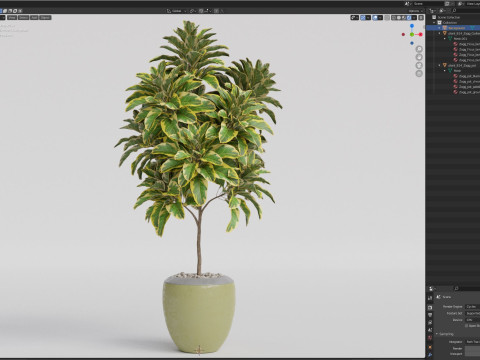
Task: Click the Scene name field in top bar
Action: pyautogui.click(x=428, y=4)
